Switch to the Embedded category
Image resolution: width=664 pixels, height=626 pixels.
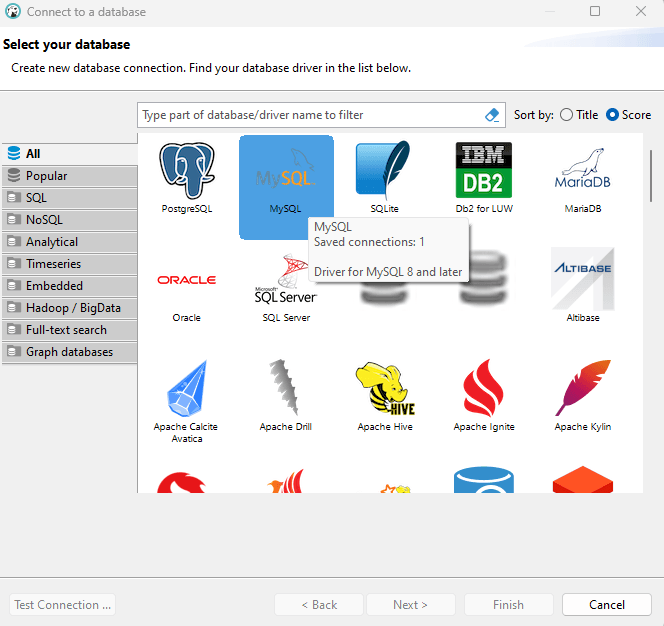click(x=70, y=286)
